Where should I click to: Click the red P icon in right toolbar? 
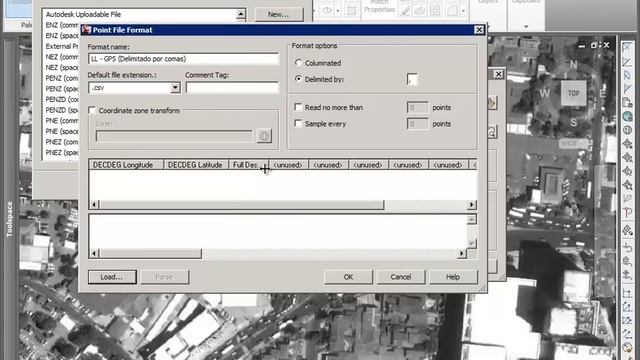(627, 213)
